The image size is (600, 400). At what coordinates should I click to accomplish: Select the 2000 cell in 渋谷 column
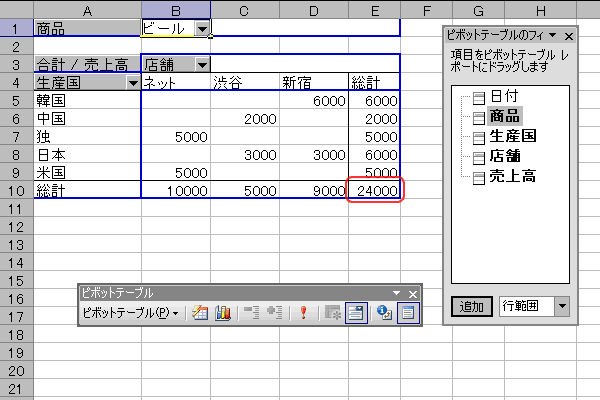point(245,118)
